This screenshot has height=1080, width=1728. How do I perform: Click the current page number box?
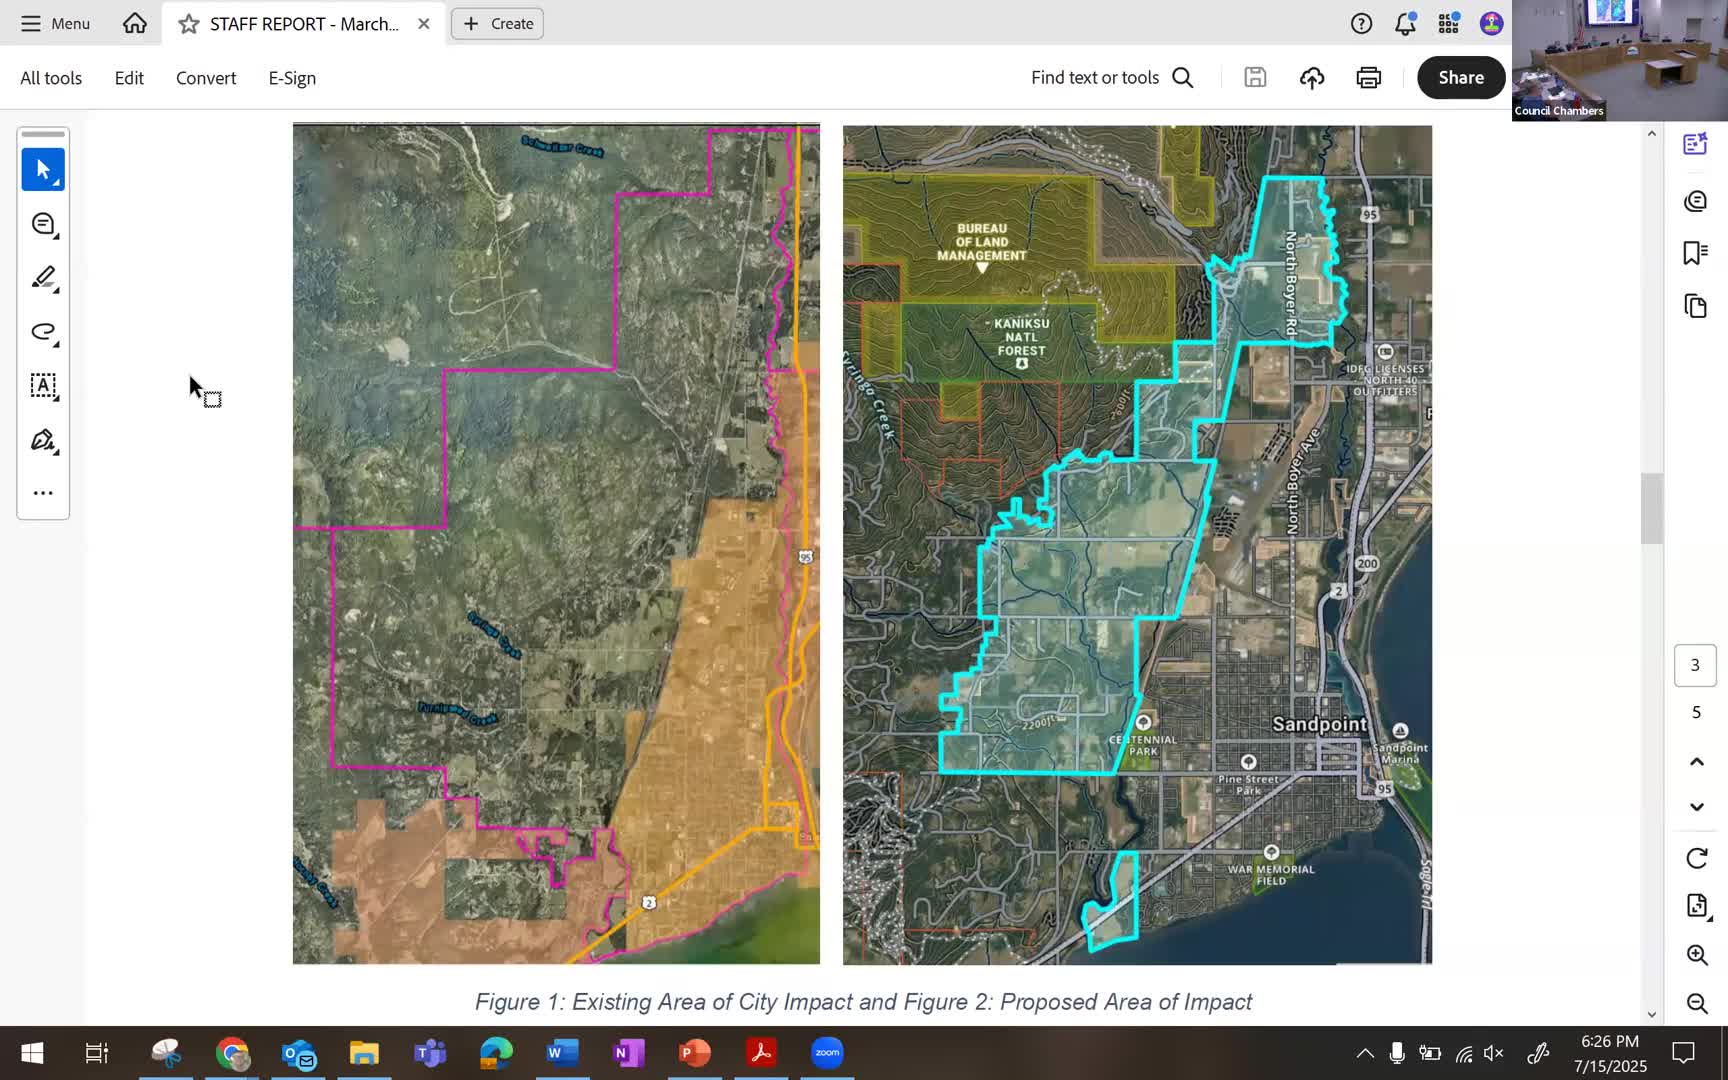1695,665
